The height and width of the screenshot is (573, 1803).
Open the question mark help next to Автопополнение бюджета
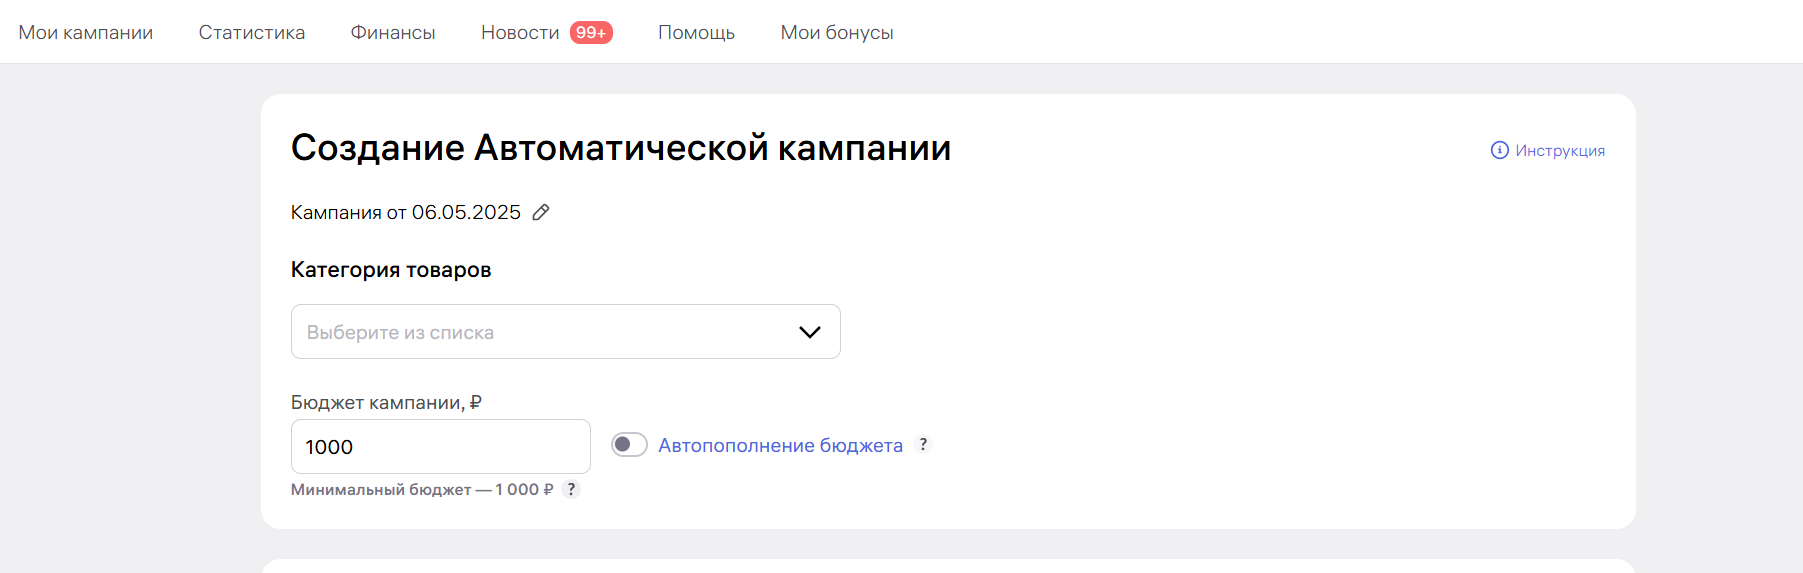coord(923,444)
